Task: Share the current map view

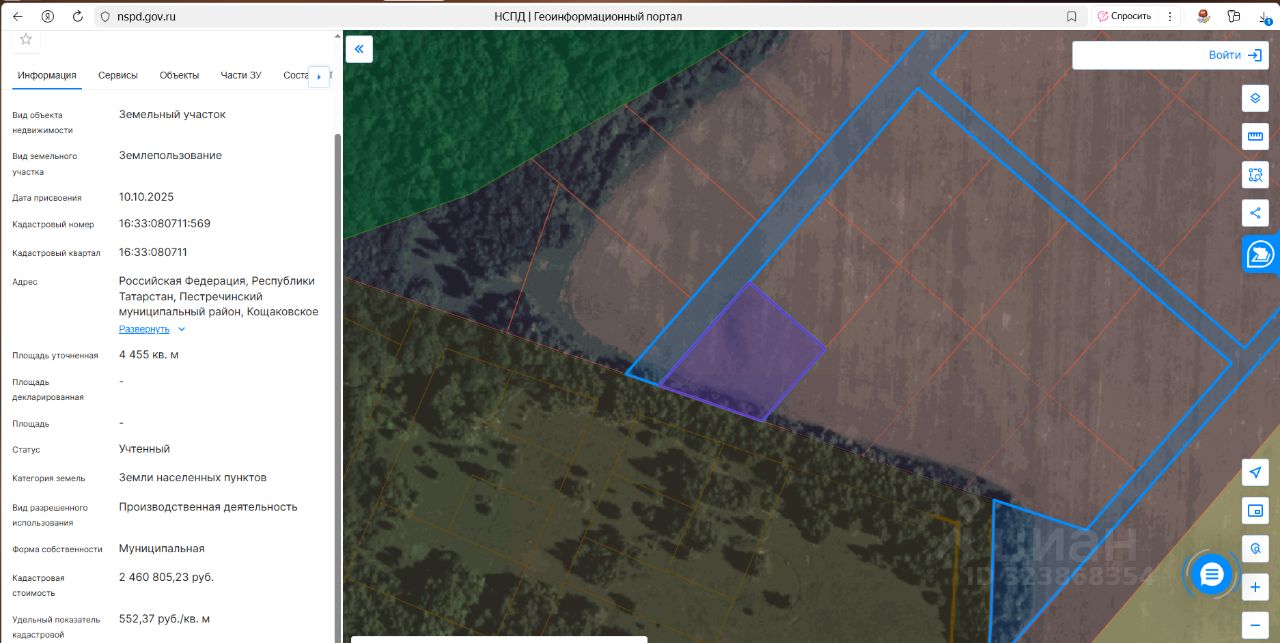Action: [x=1255, y=213]
